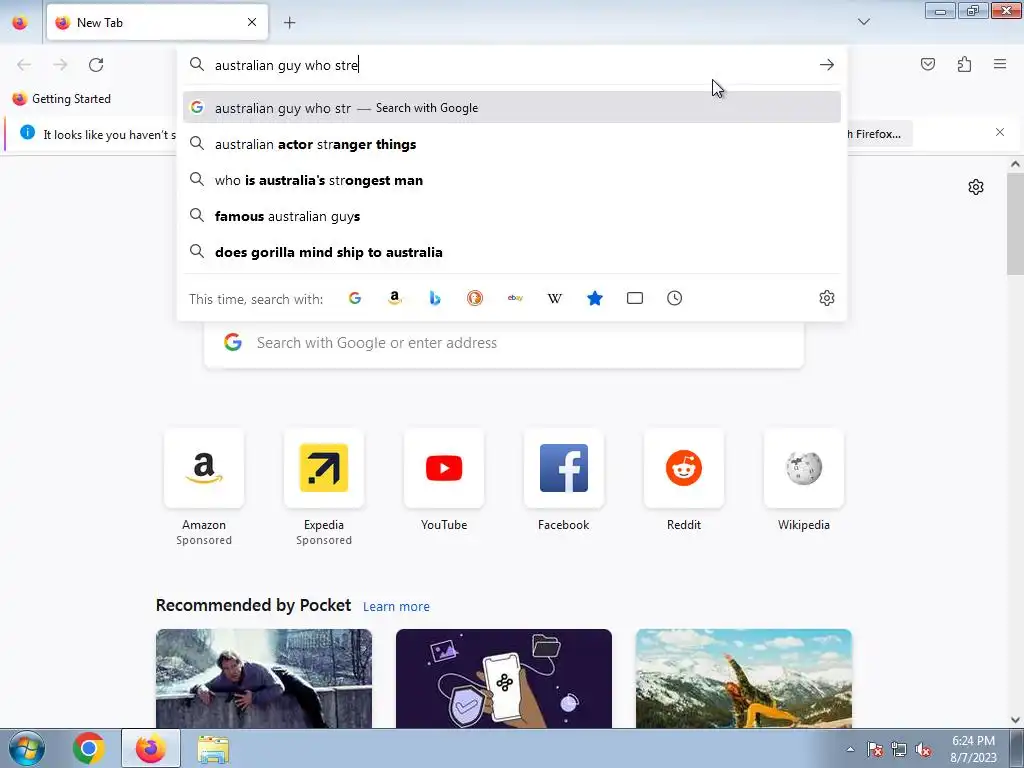
Task: Click the Firefox taskbar icon
Action: 151,748
